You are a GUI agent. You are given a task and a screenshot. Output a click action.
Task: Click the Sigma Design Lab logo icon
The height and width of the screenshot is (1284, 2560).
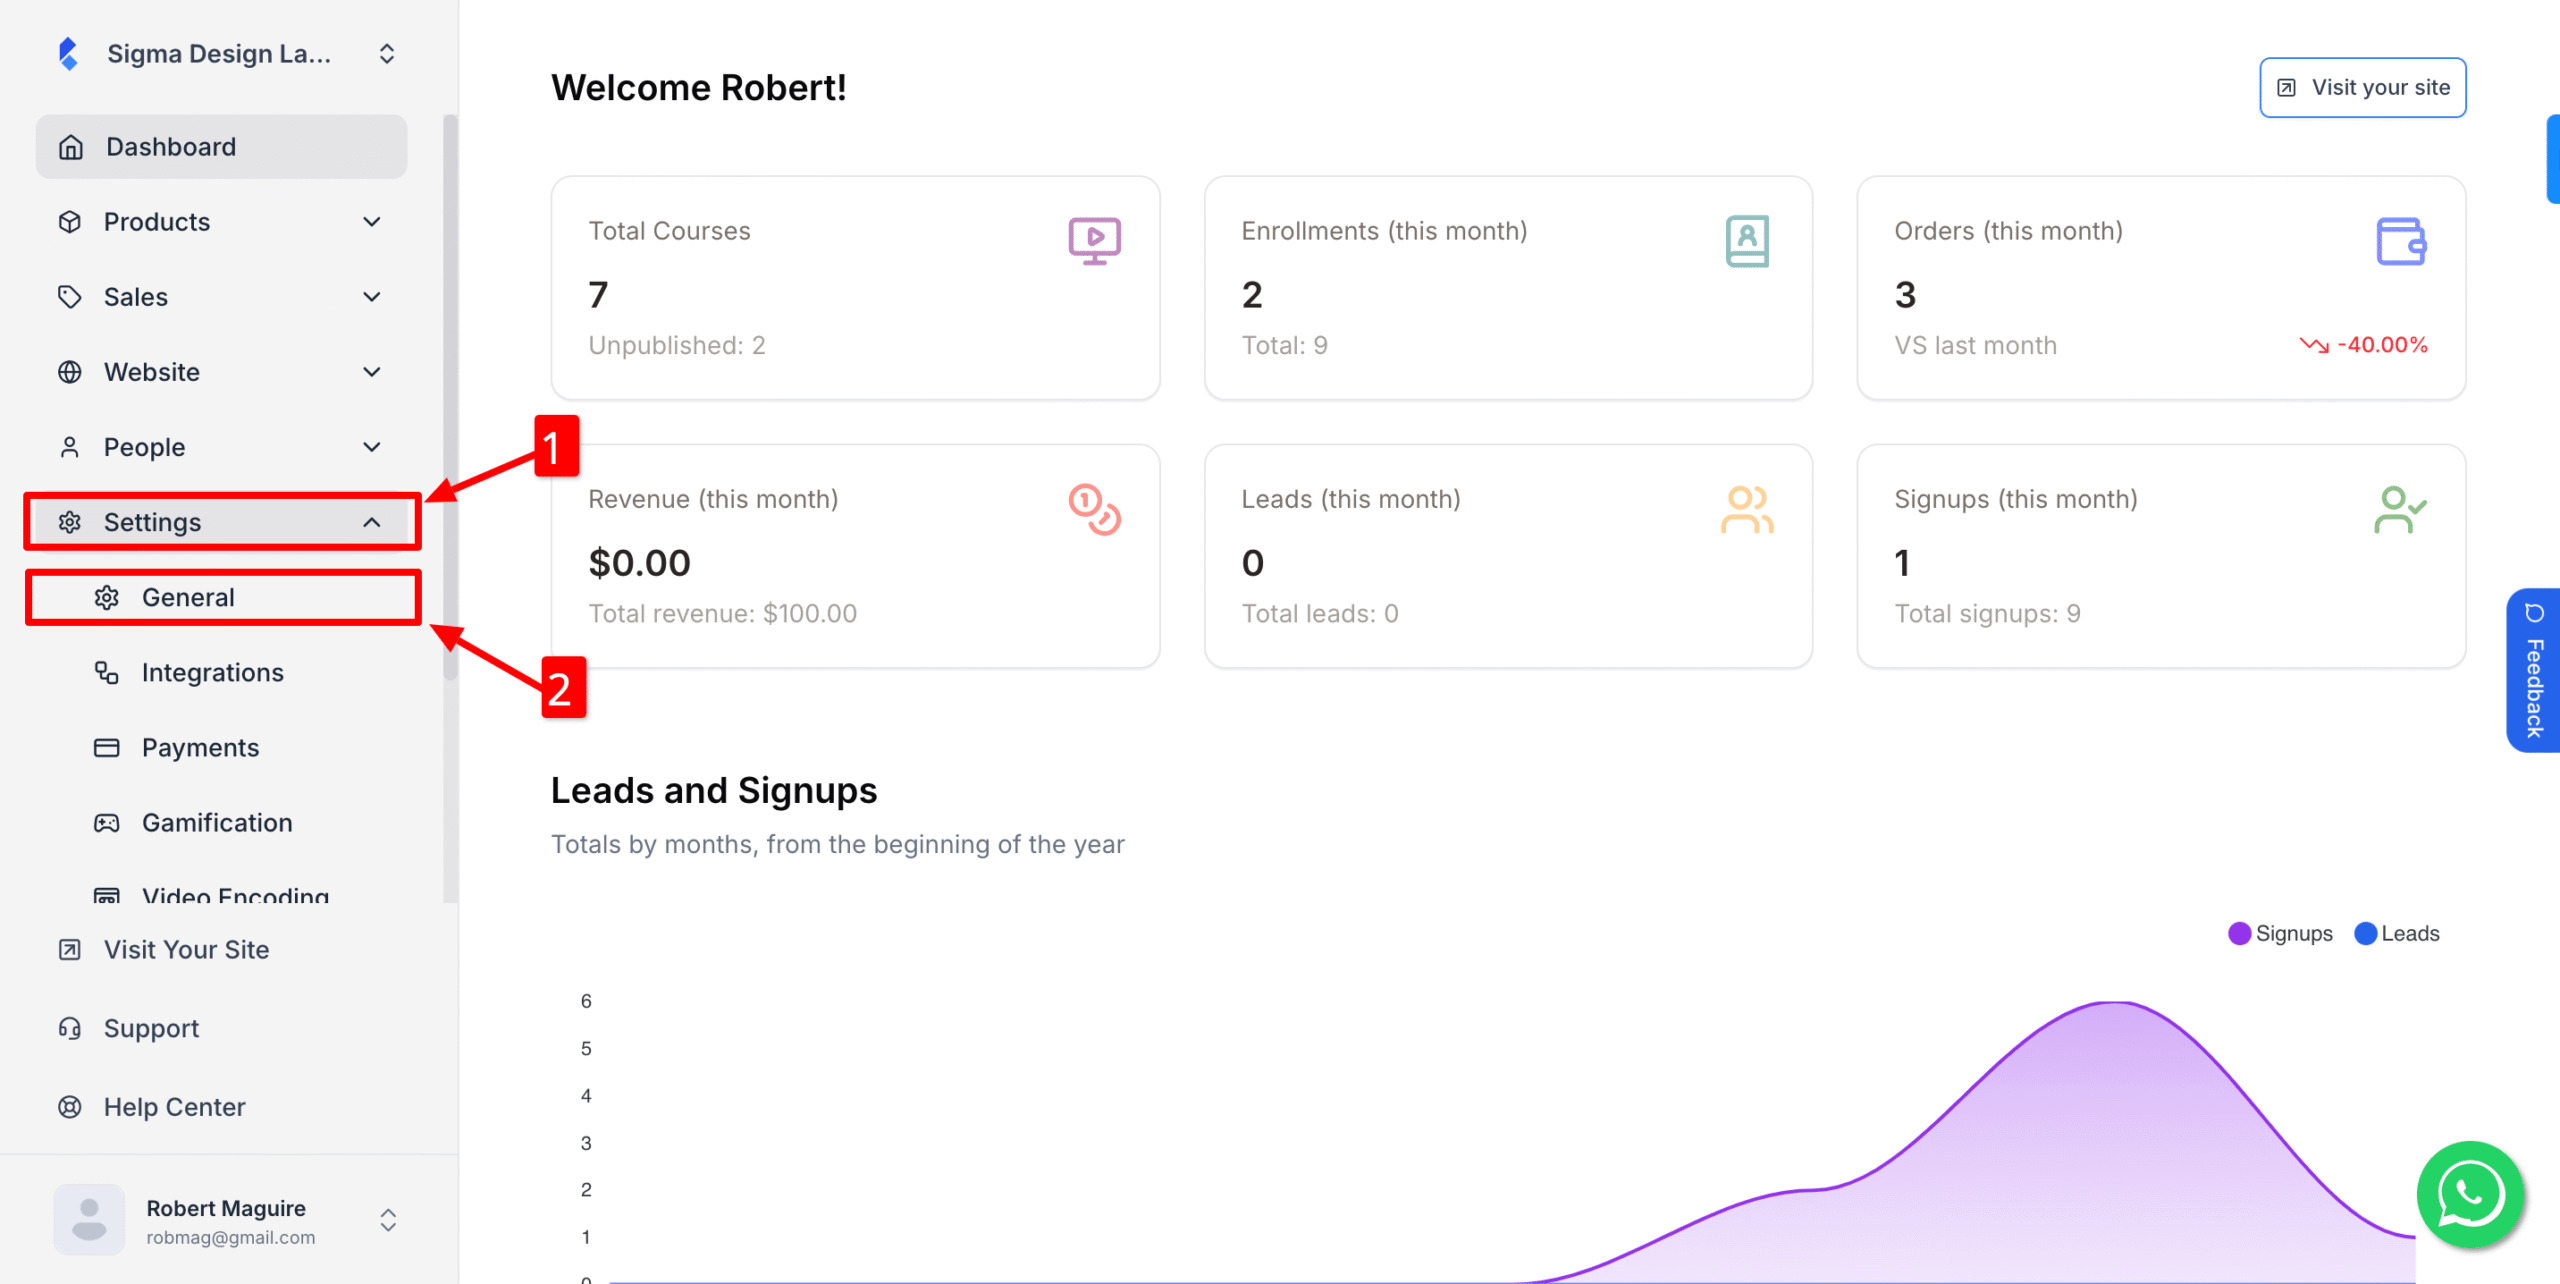(x=68, y=54)
